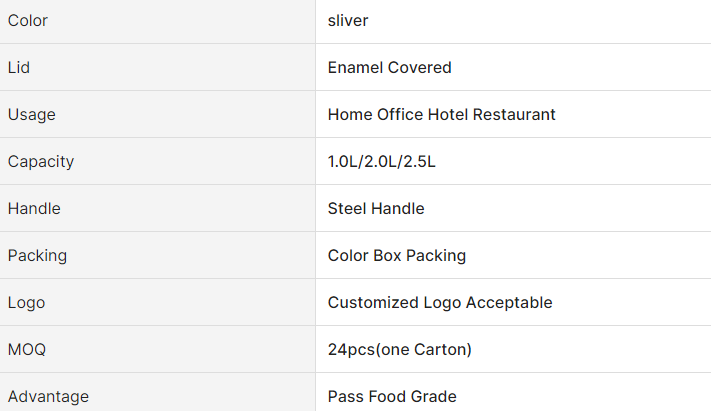711x411 pixels.
Task: Click the Color label cell
Action: click(x=28, y=21)
